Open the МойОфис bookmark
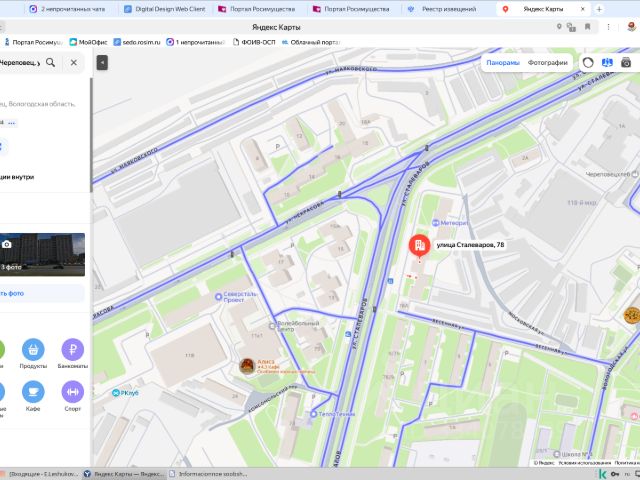The height and width of the screenshot is (480, 640). (x=88, y=42)
